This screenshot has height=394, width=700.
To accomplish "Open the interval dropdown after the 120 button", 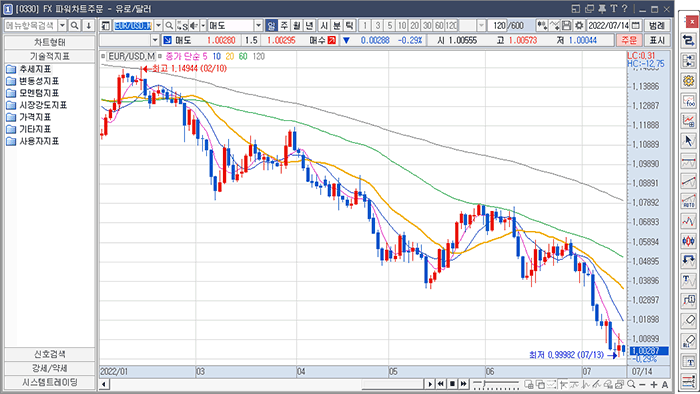I will pyautogui.click(x=481, y=26).
